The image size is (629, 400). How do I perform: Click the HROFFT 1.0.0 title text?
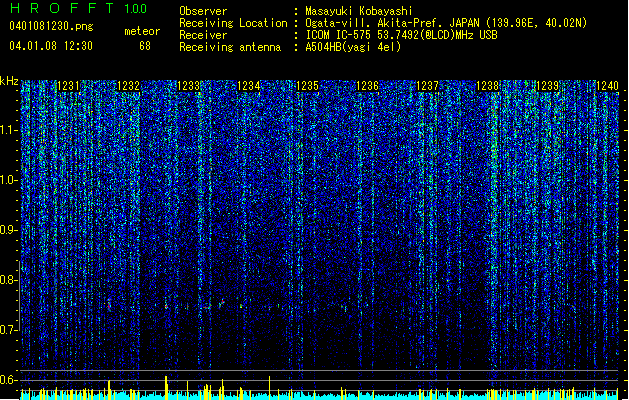(79, 8)
